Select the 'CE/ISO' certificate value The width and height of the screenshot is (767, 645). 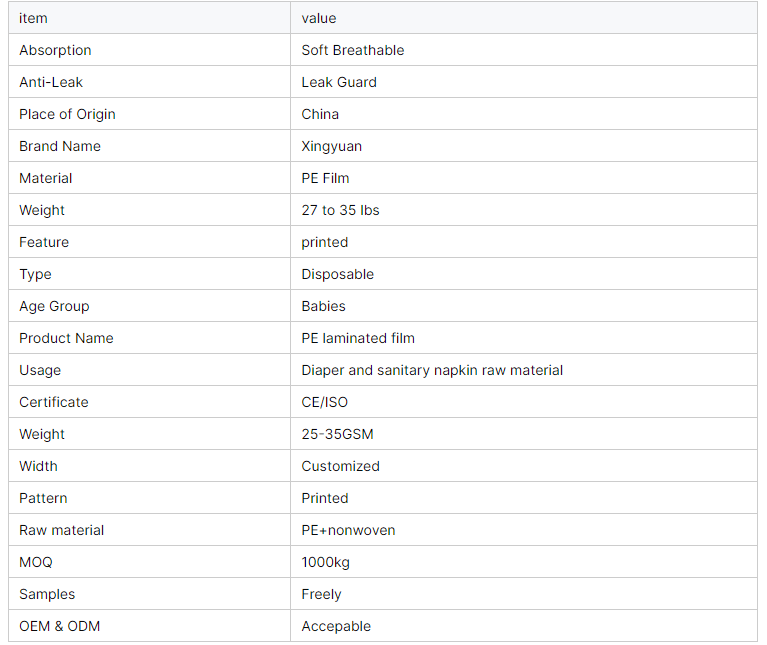click(325, 402)
